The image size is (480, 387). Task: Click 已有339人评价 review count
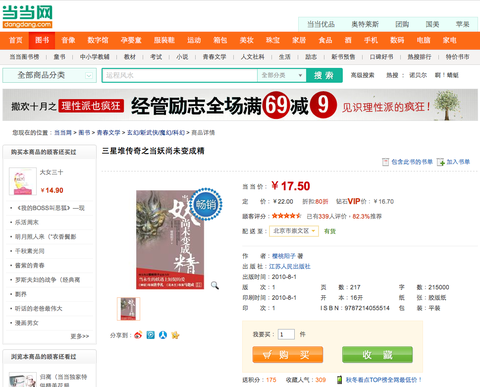point(327,216)
